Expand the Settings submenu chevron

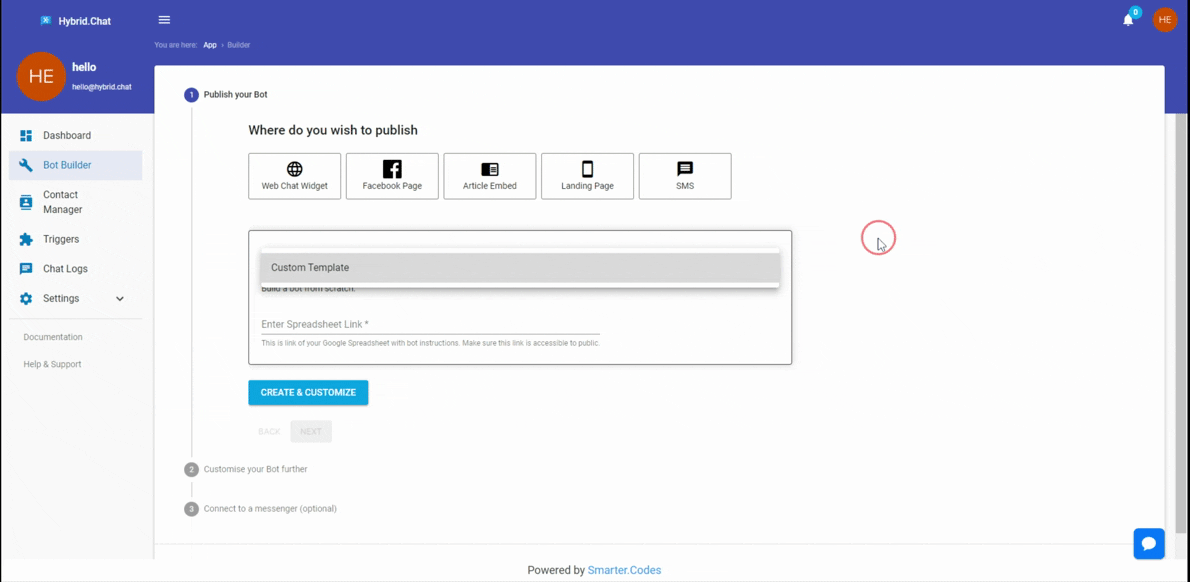click(x=120, y=299)
